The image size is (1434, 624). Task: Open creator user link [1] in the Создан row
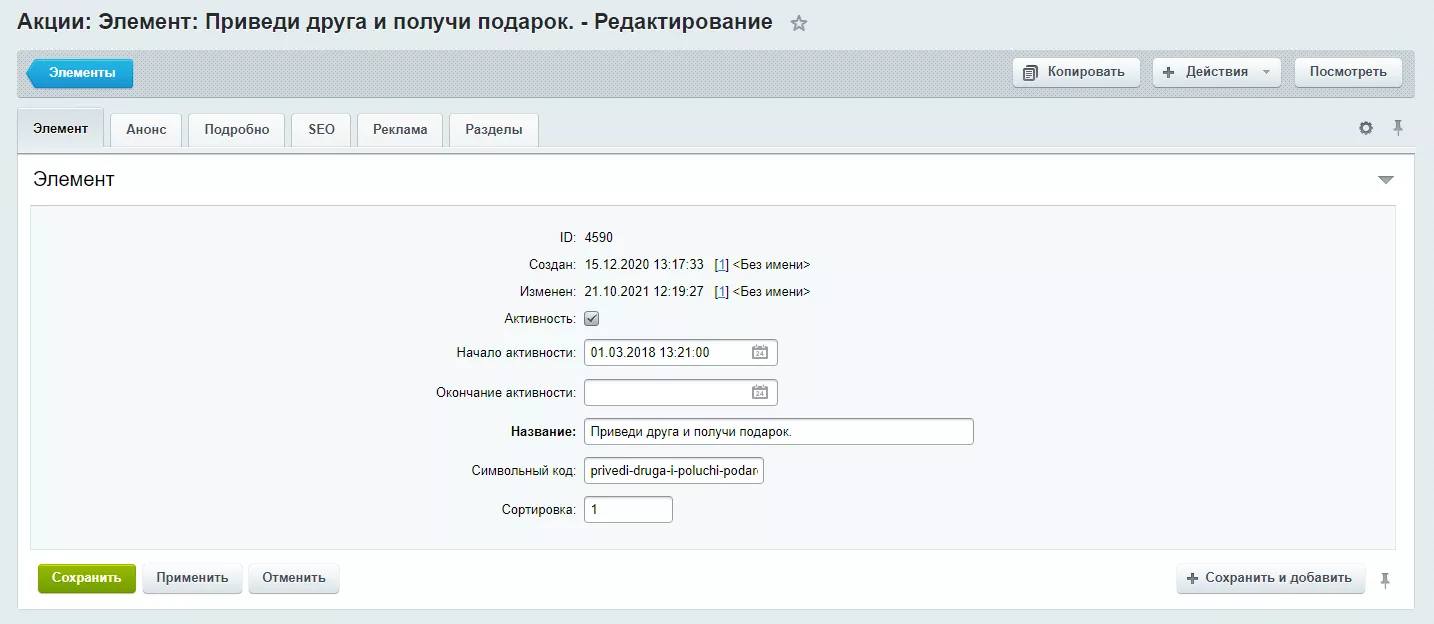(x=722, y=265)
